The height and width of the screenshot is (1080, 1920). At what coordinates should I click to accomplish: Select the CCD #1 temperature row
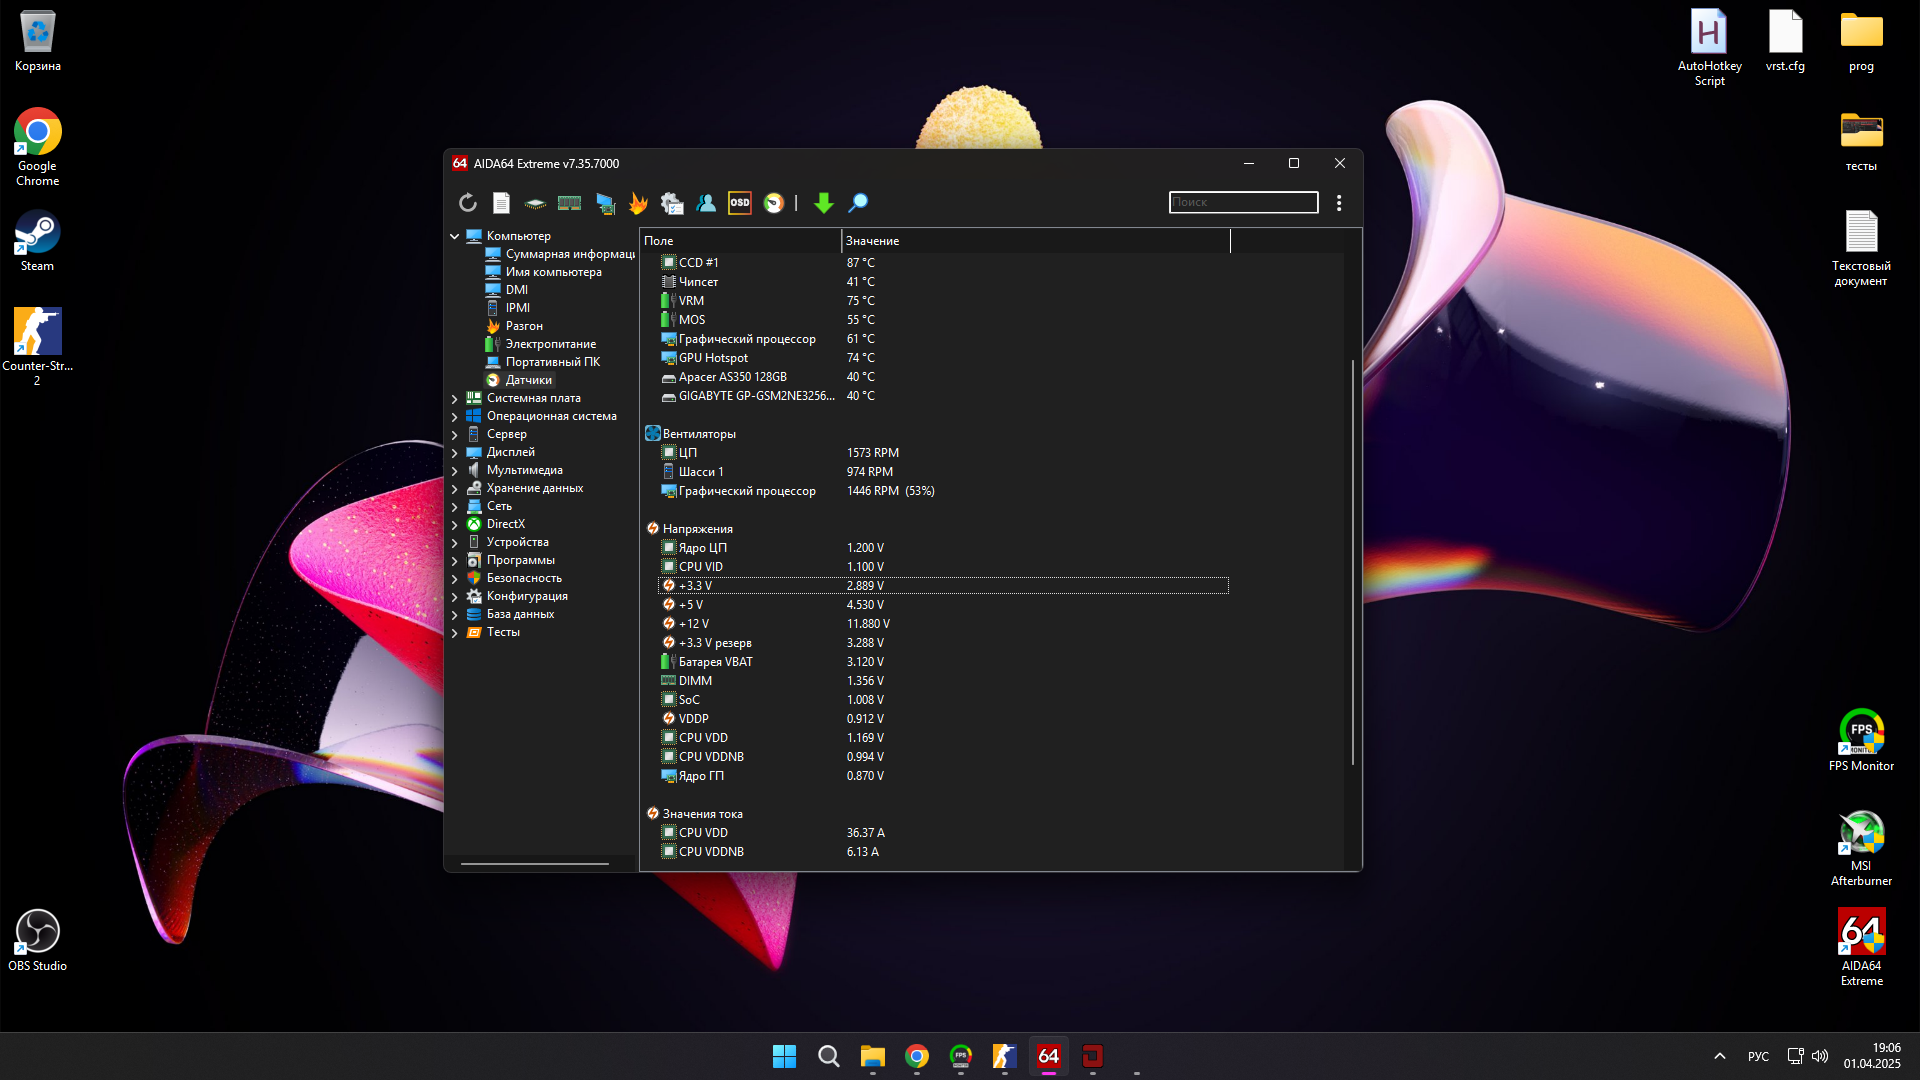click(x=943, y=263)
